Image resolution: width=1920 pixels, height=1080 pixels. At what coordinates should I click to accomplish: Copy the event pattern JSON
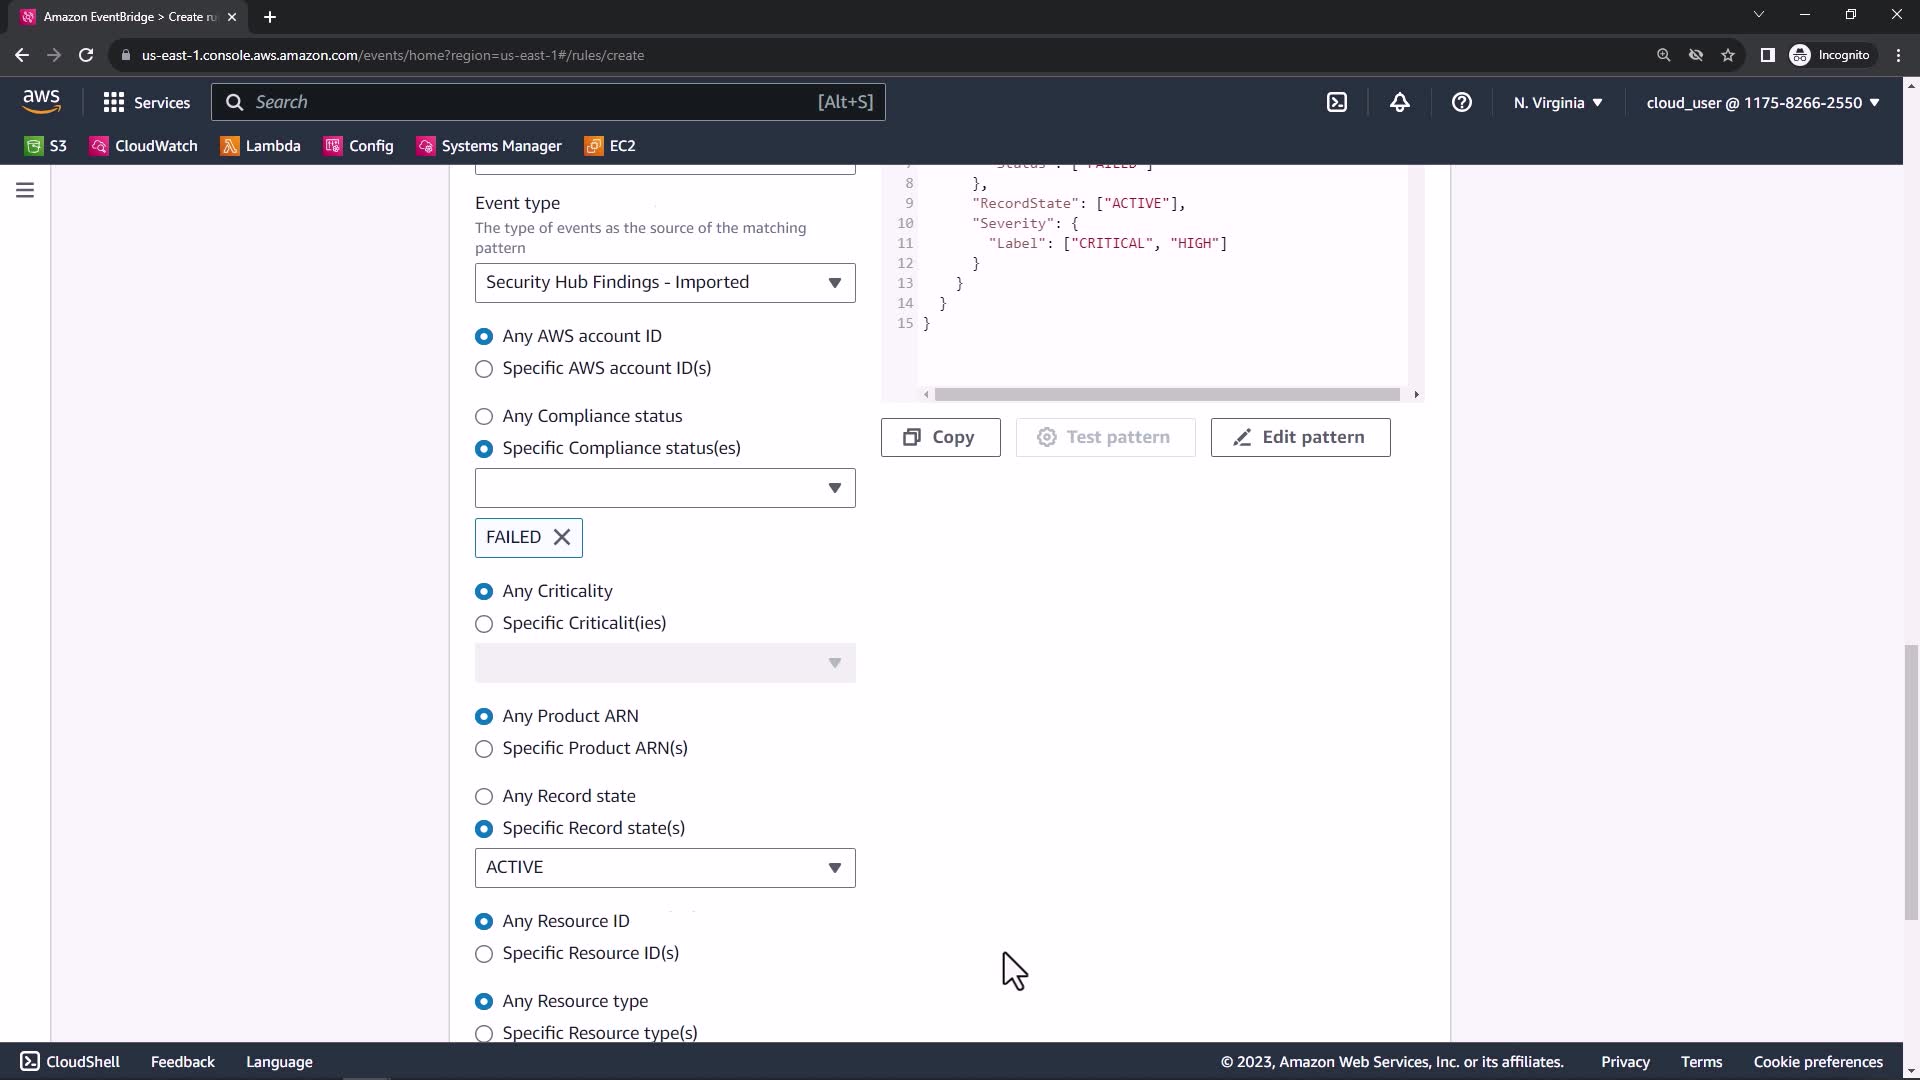click(940, 437)
